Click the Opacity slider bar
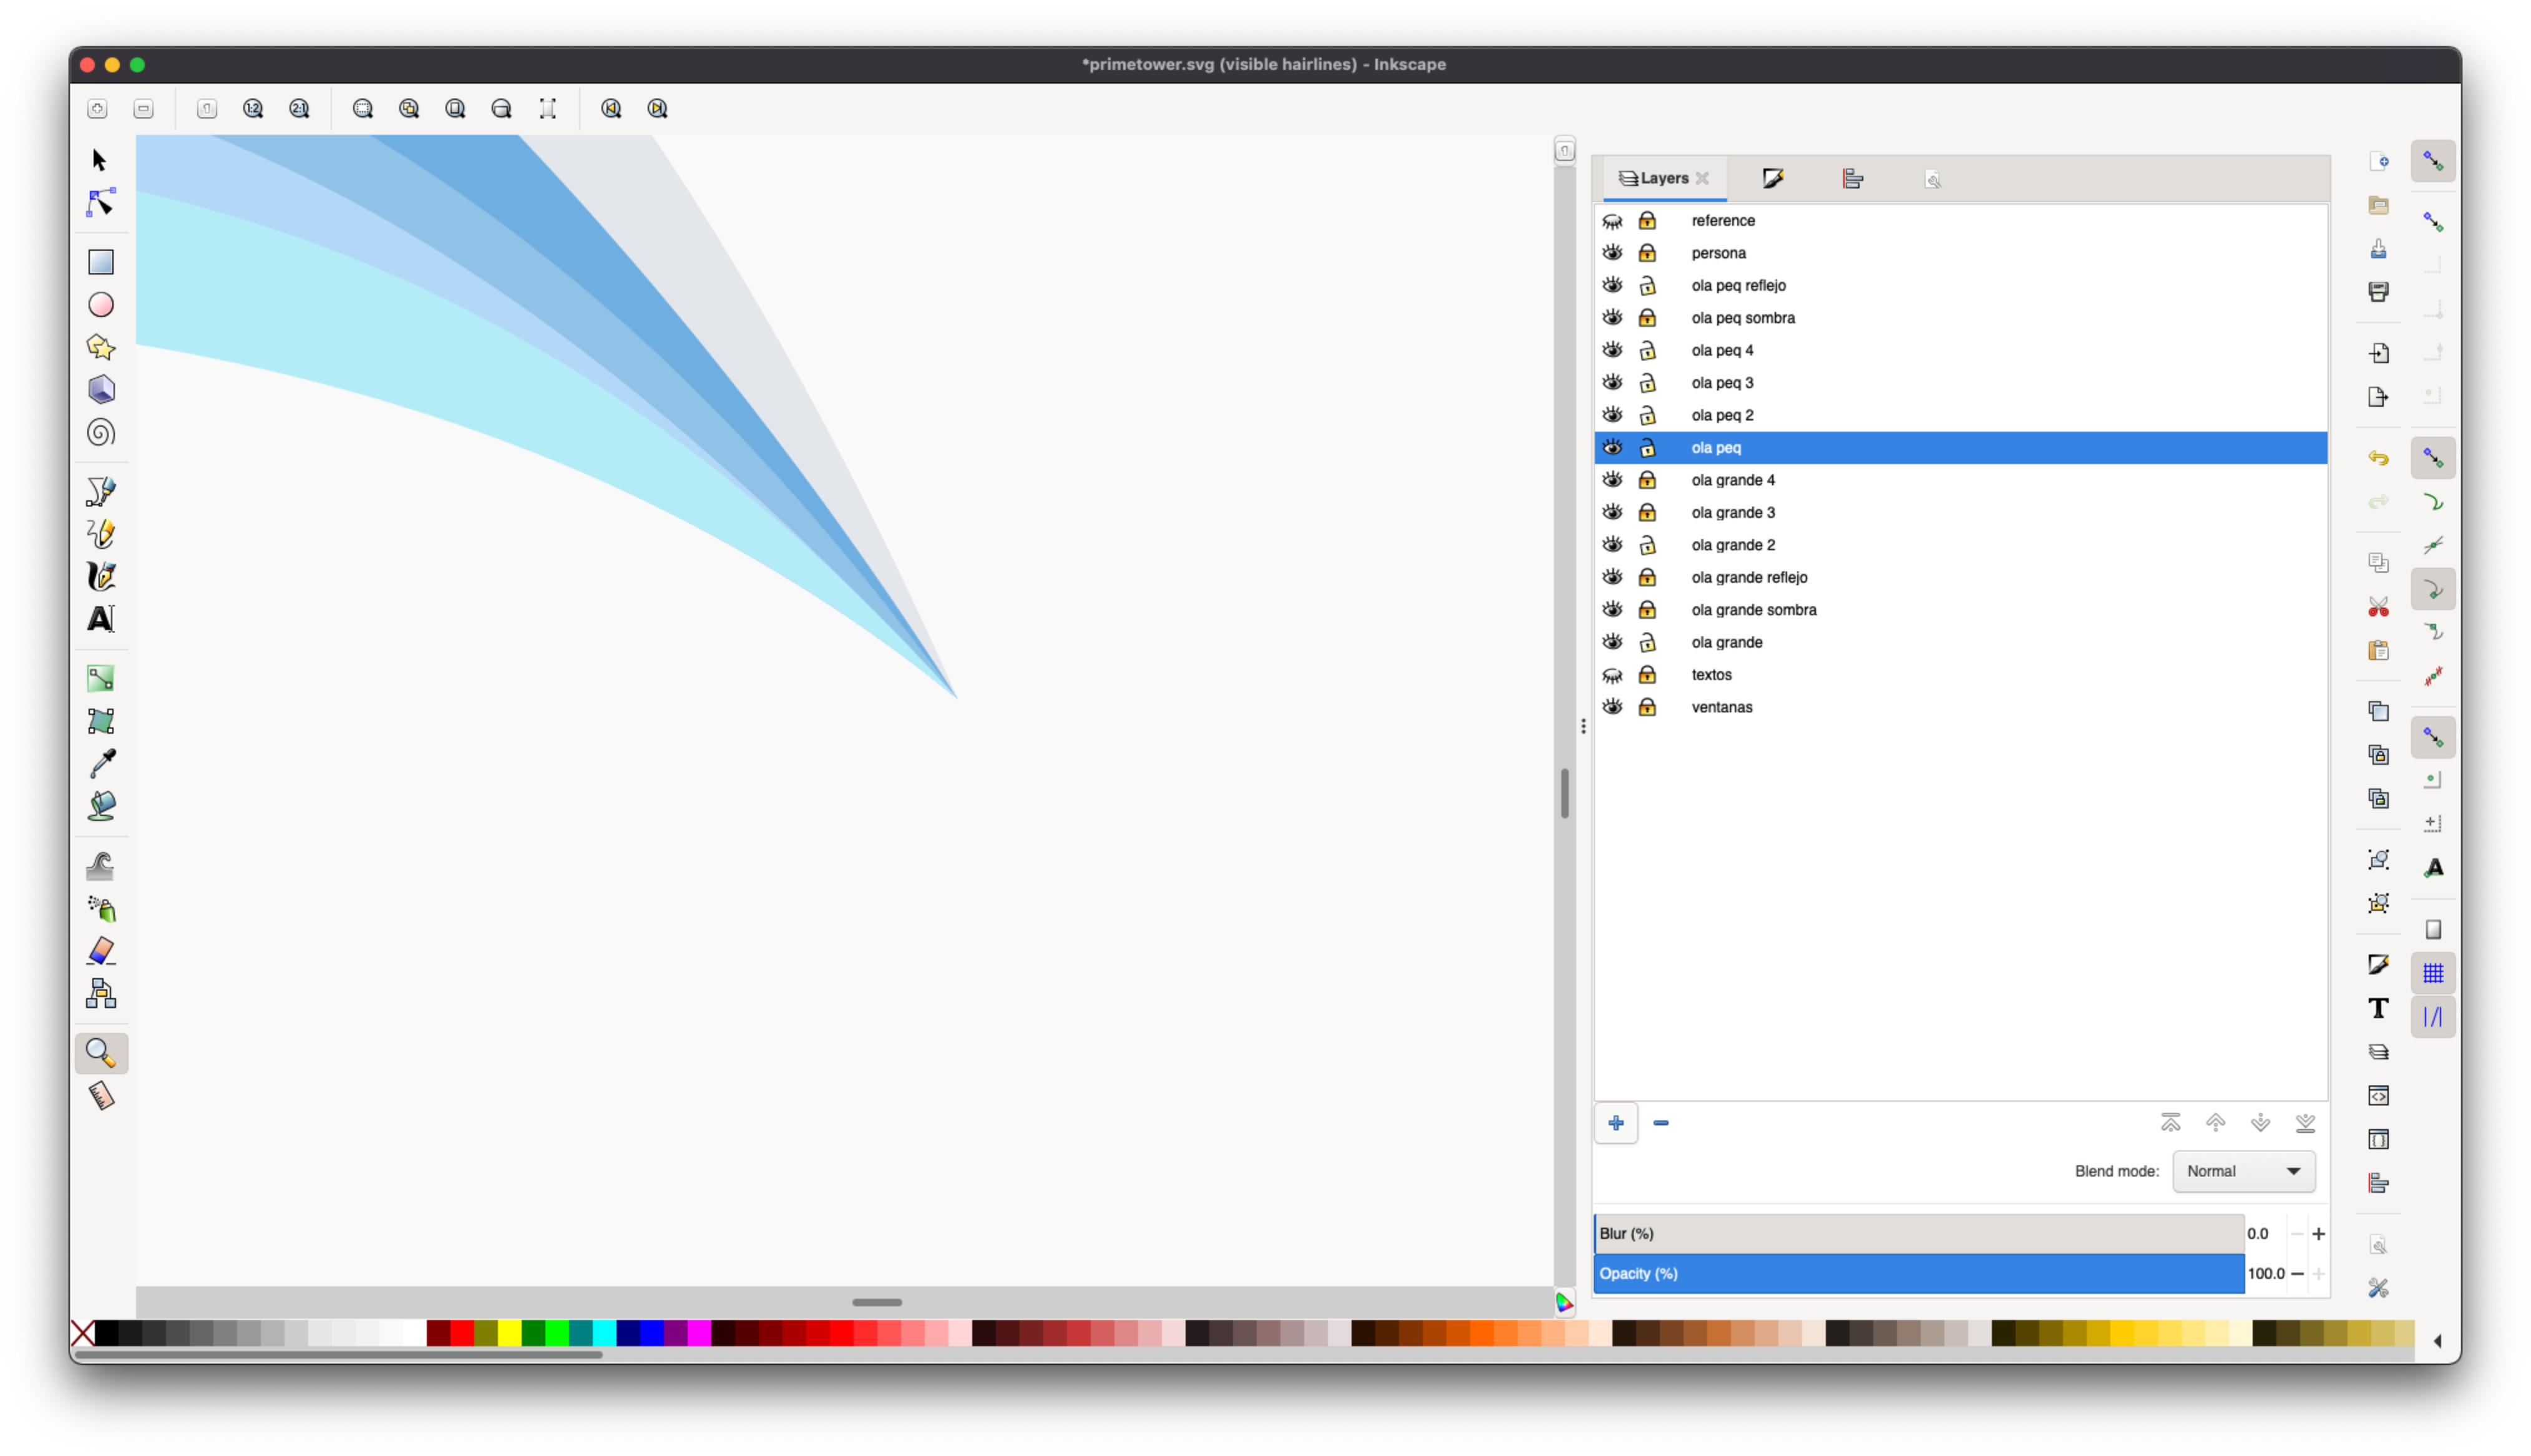This screenshot has height=1456, width=2531. 1918,1273
